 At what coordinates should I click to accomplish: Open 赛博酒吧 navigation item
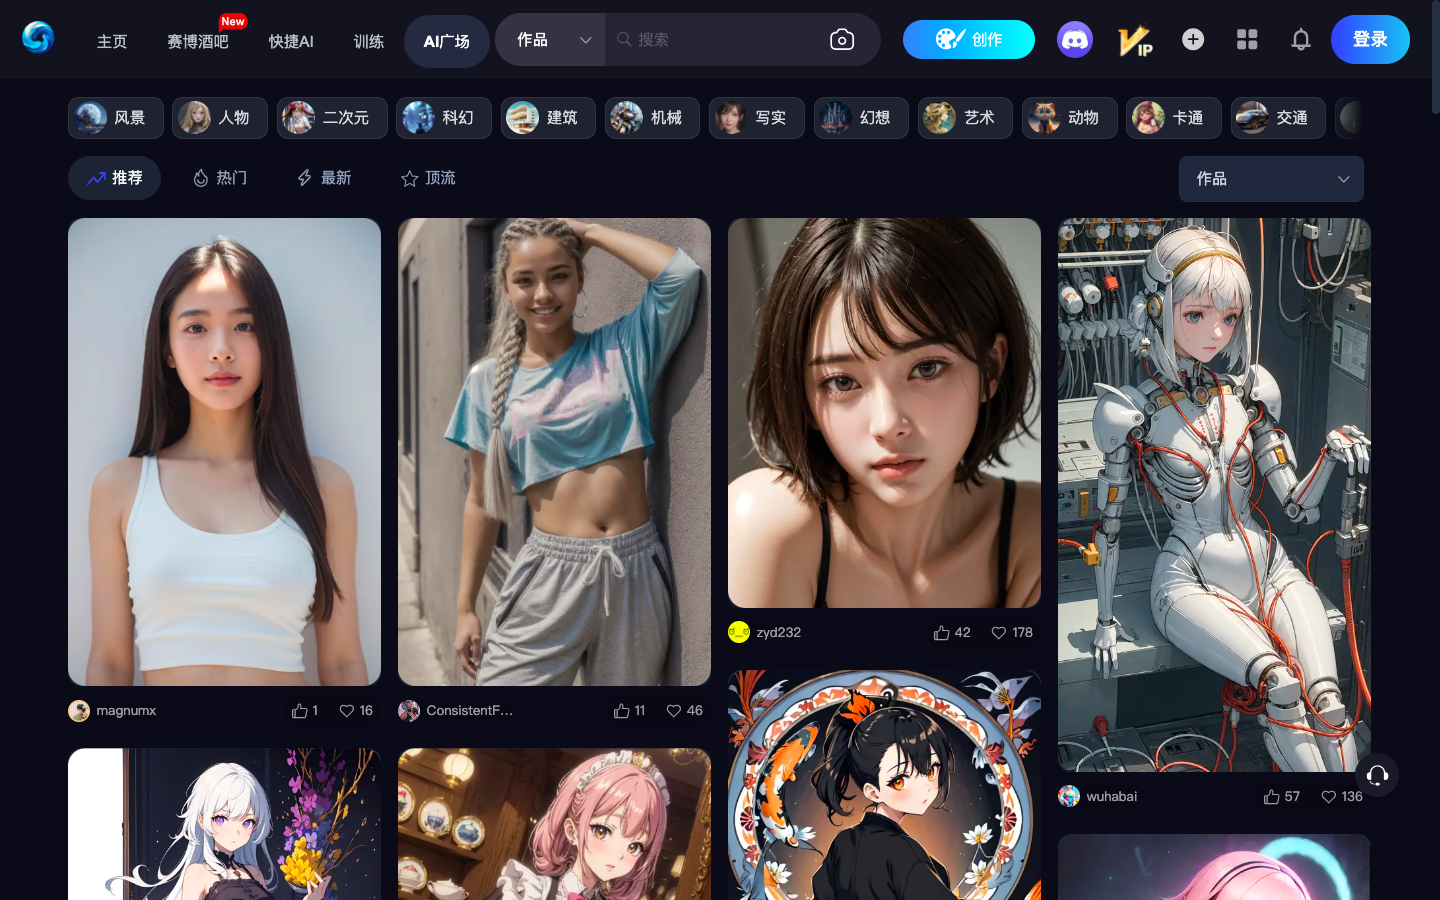[x=198, y=41]
